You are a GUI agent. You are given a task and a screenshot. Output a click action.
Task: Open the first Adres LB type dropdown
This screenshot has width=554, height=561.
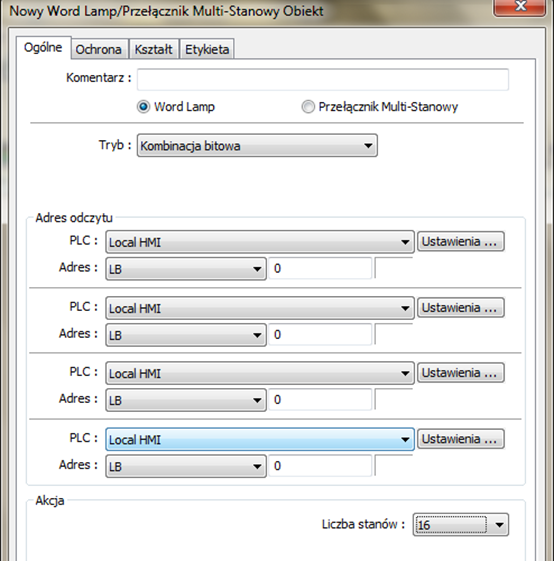pyautogui.click(x=186, y=269)
